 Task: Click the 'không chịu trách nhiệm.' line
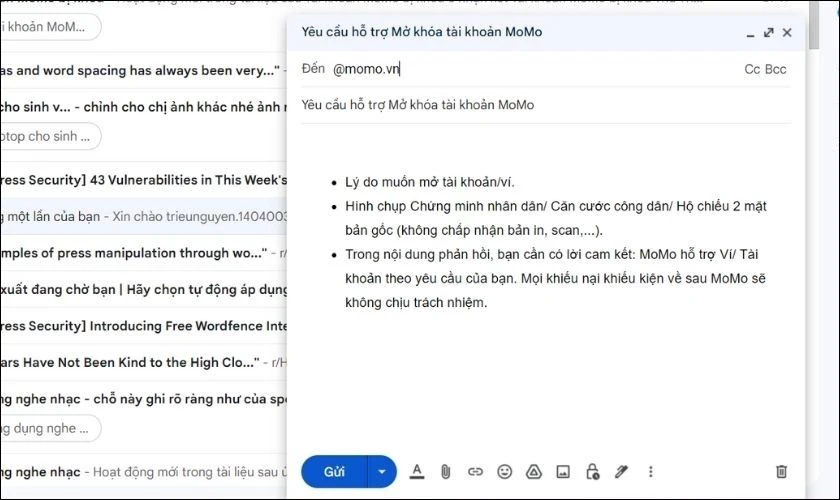[x=416, y=303]
